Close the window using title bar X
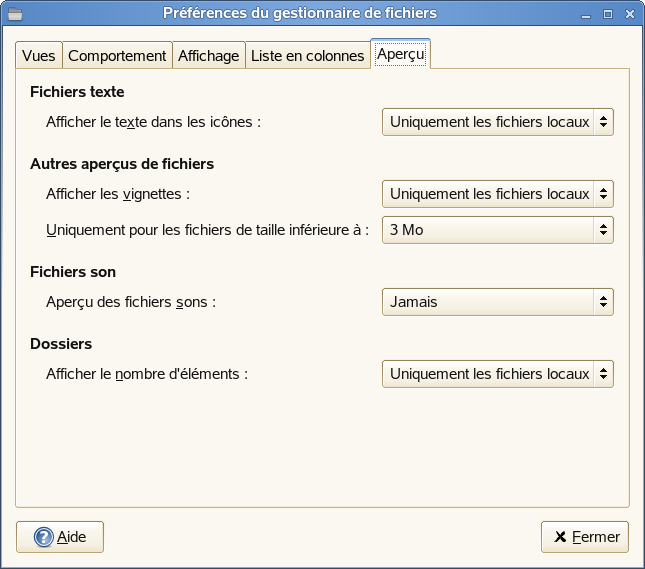Viewport: 645px width, 569px height. 629,13
